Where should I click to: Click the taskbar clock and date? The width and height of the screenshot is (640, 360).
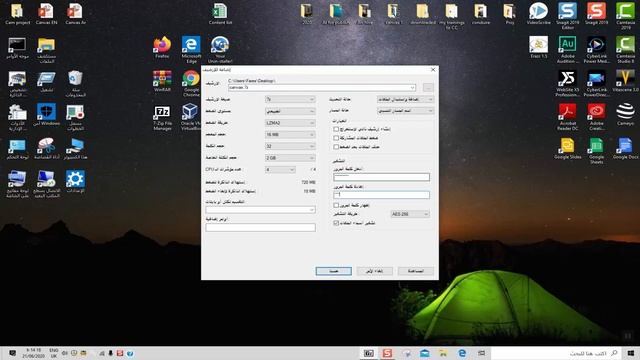coord(33,353)
